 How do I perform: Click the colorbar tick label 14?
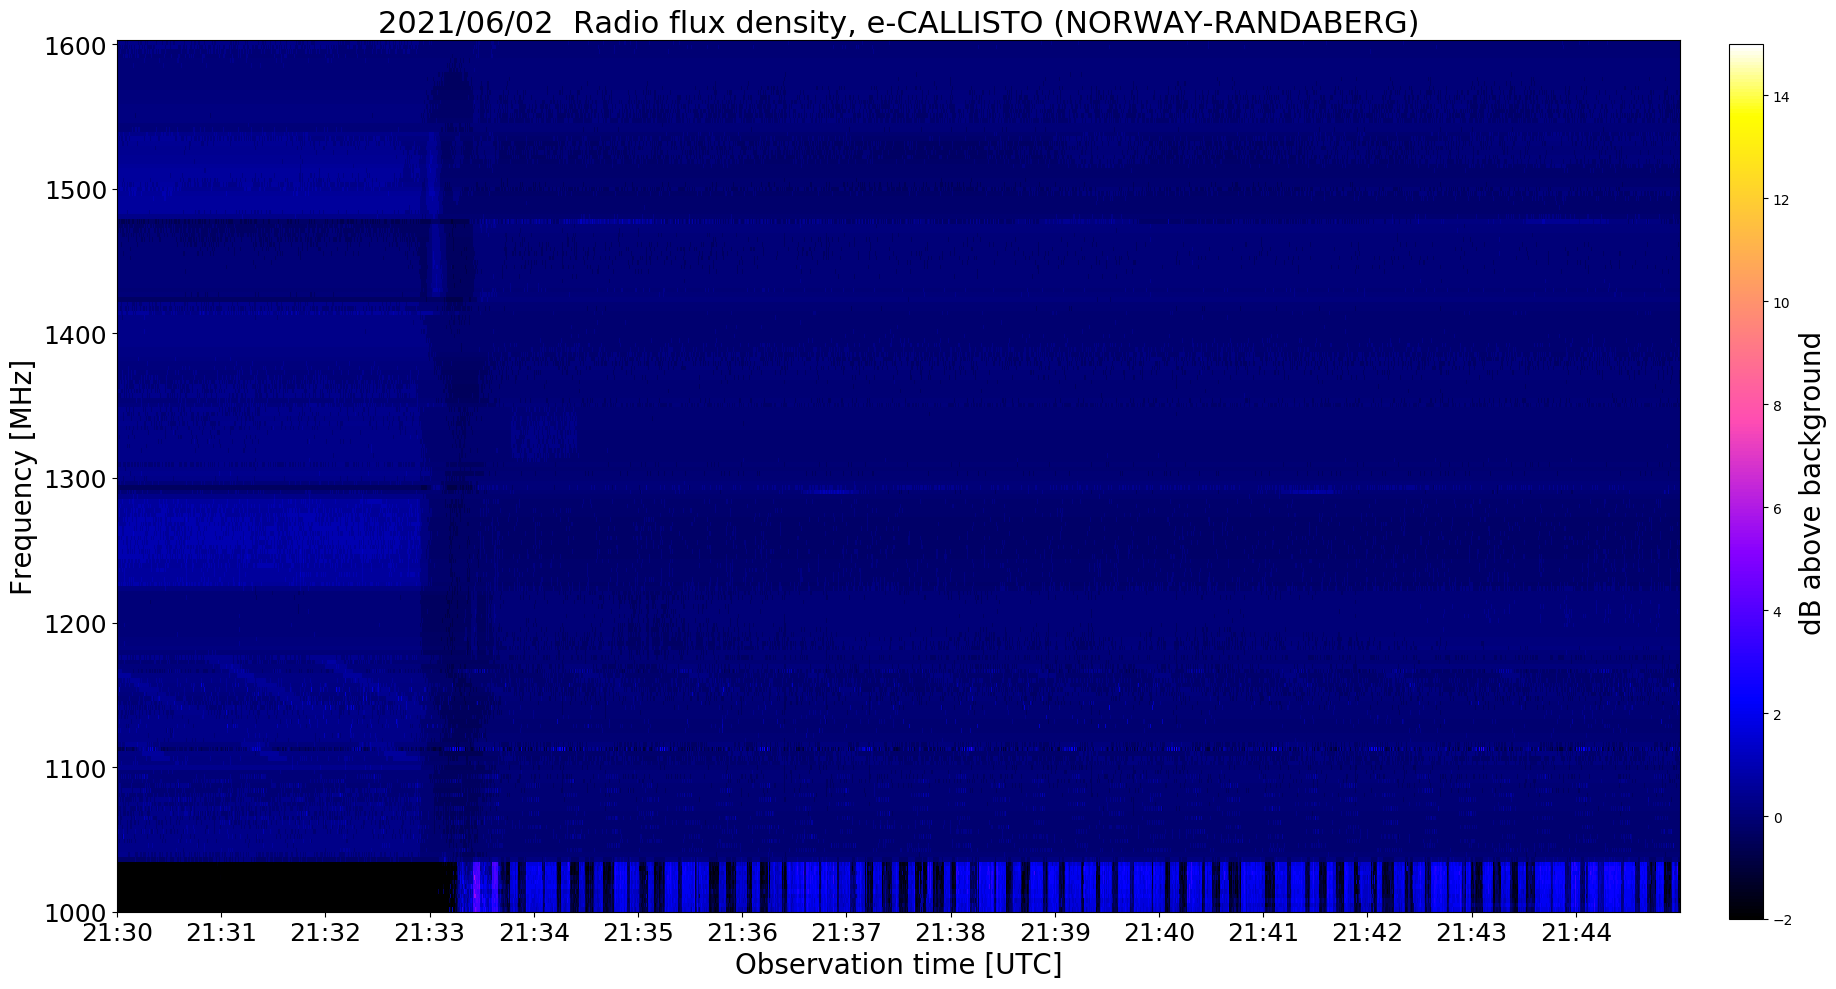1781,97
